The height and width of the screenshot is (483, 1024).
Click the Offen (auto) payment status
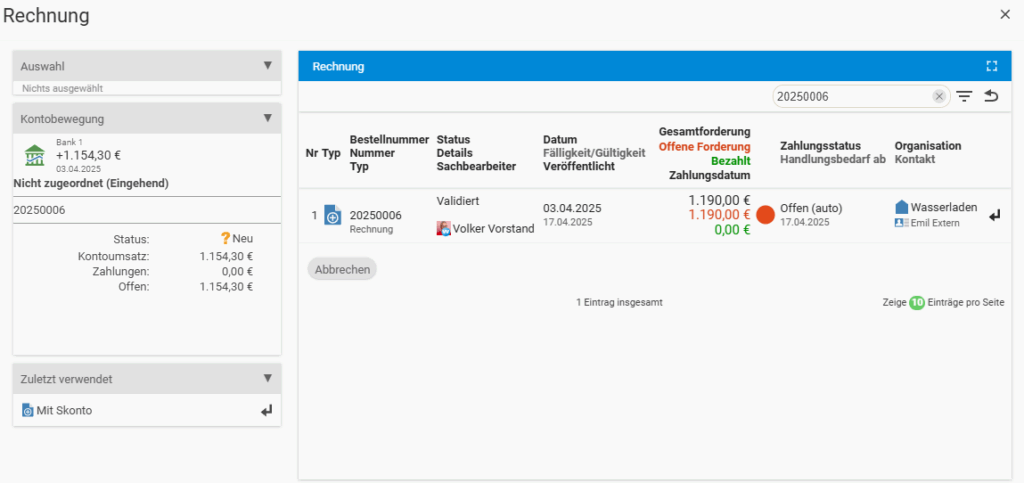click(x=811, y=208)
